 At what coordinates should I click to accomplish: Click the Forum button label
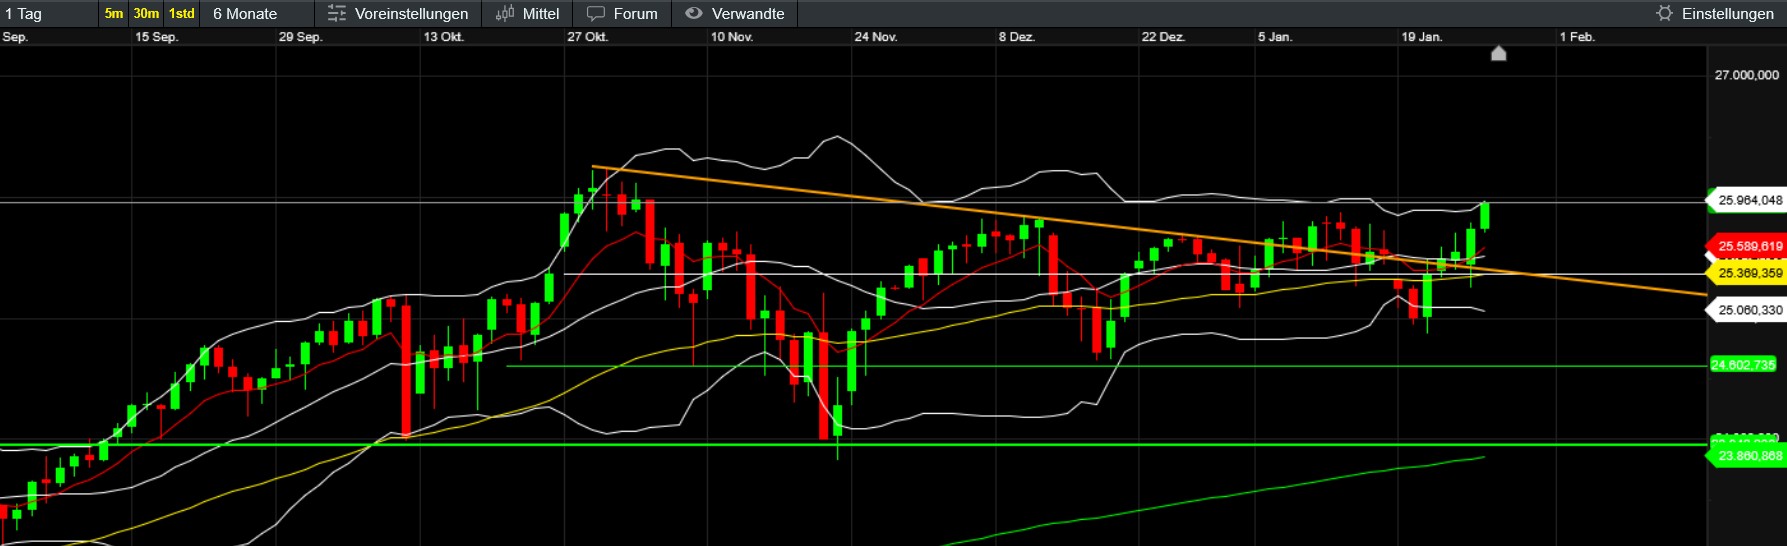[x=635, y=14]
